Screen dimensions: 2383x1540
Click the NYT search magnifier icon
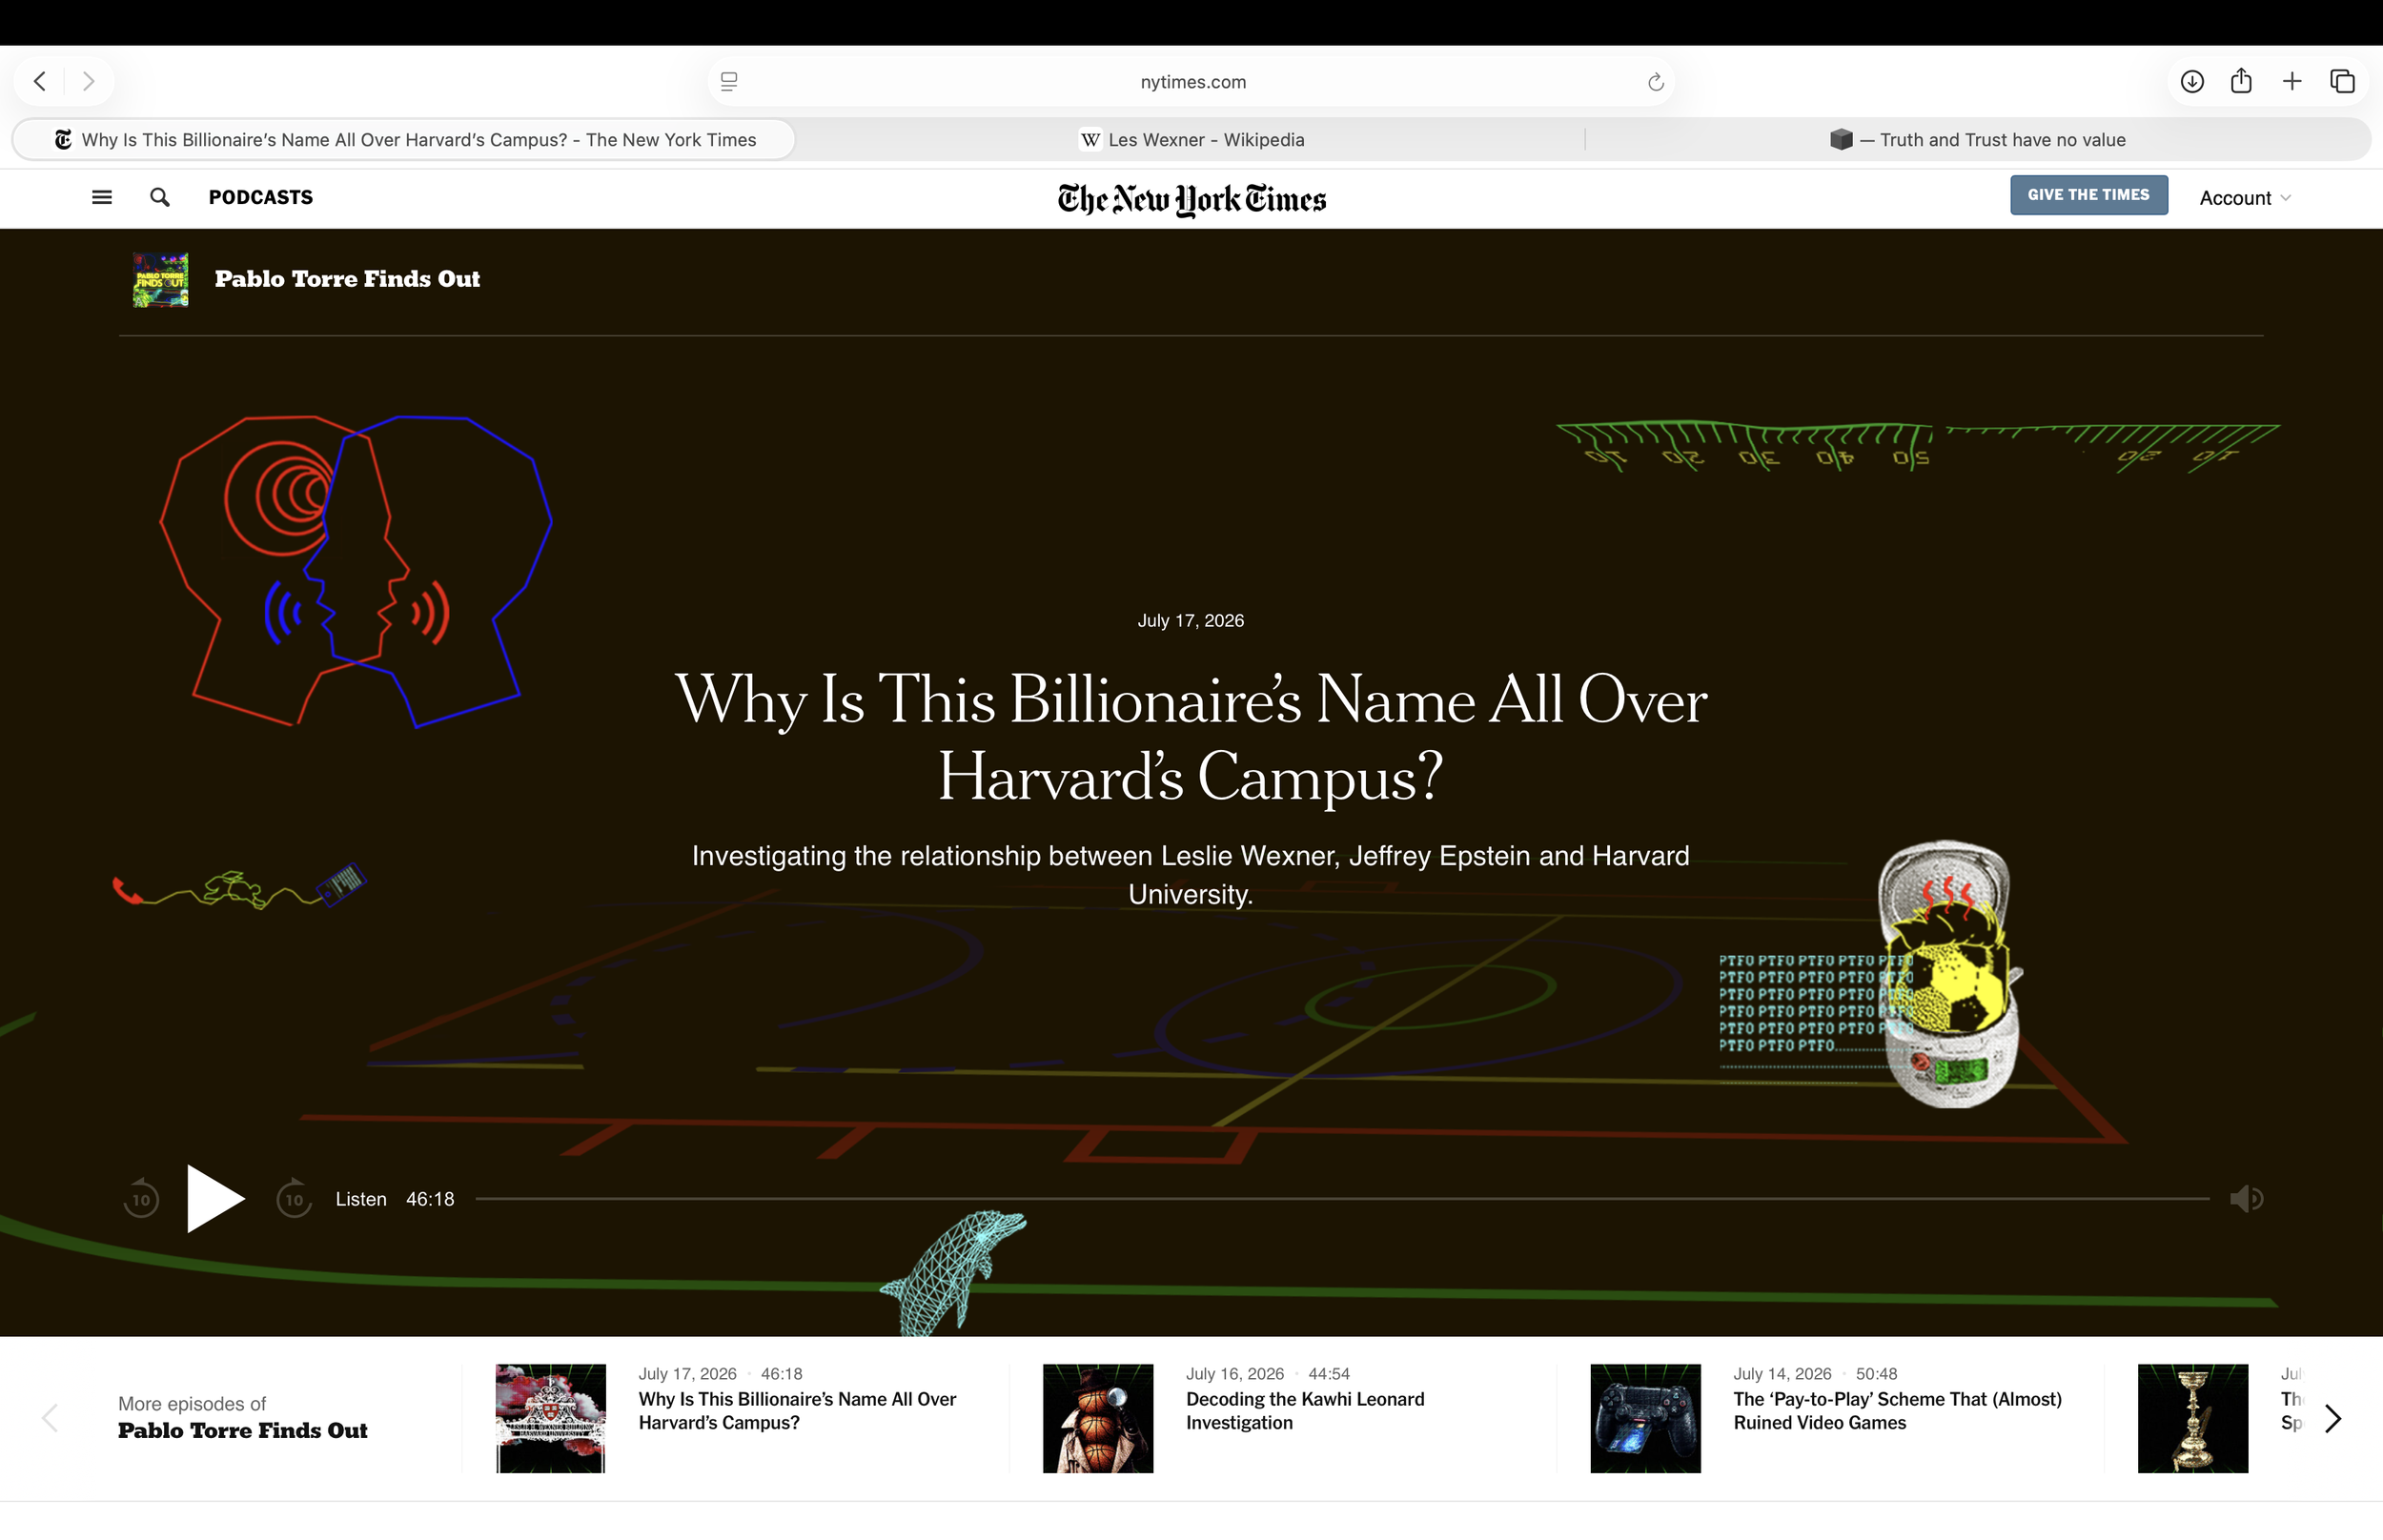[x=160, y=197]
